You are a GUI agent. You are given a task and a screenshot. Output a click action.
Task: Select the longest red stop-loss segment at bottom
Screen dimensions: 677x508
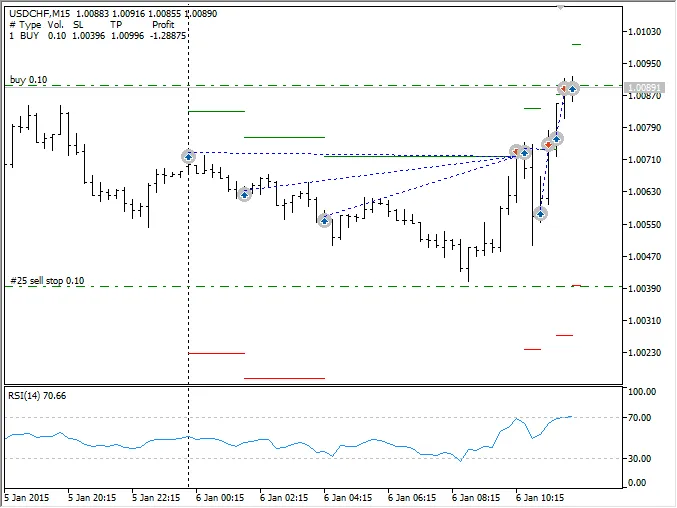tap(285, 378)
